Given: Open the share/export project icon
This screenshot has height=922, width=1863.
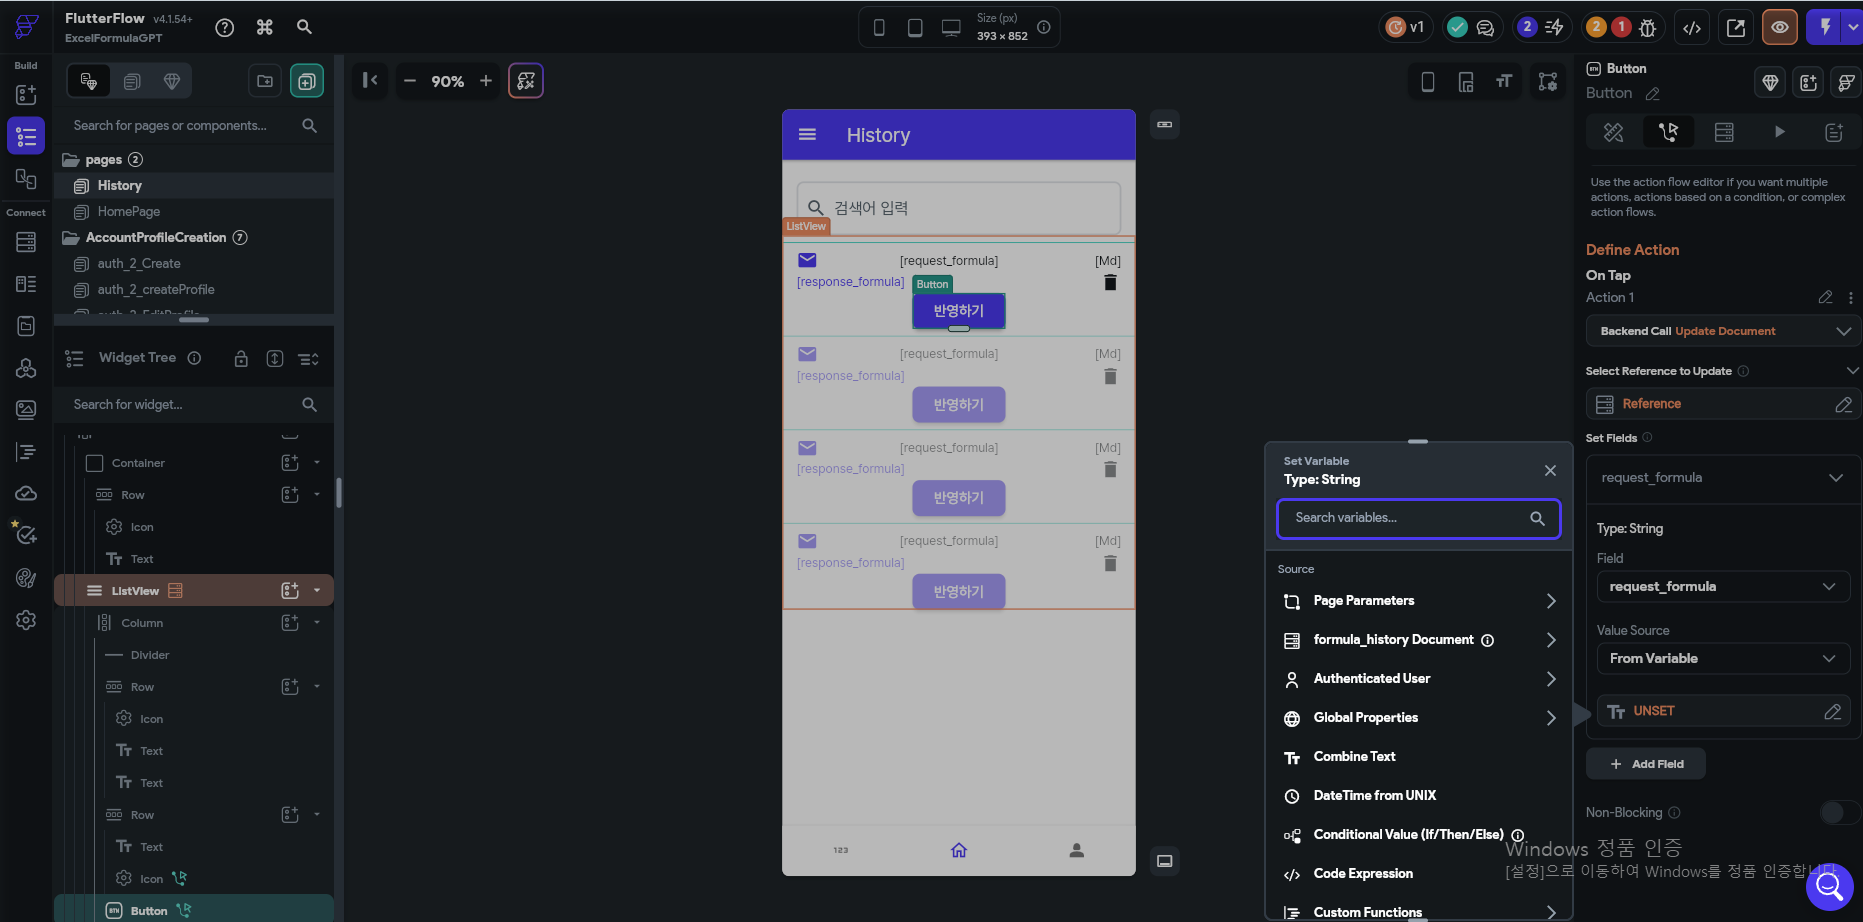Looking at the screenshot, I should click(x=1736, y=28).
